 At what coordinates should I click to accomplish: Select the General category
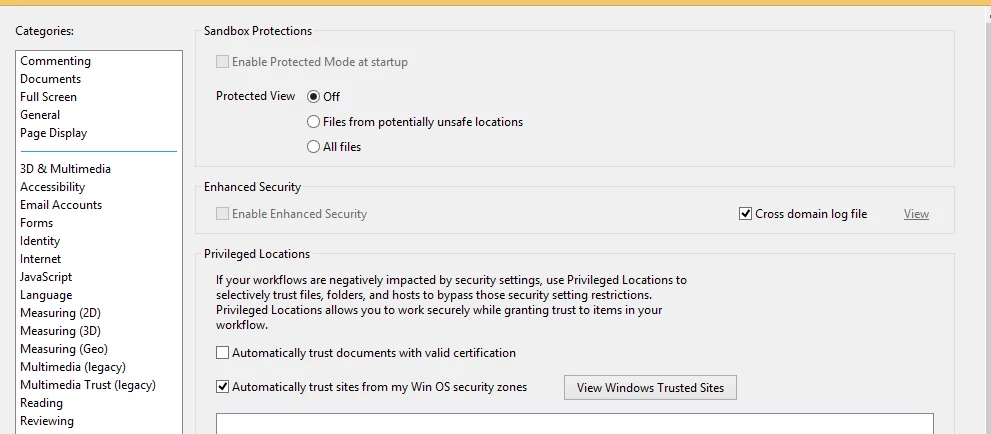pyautogui.click(x=40, y=115)
